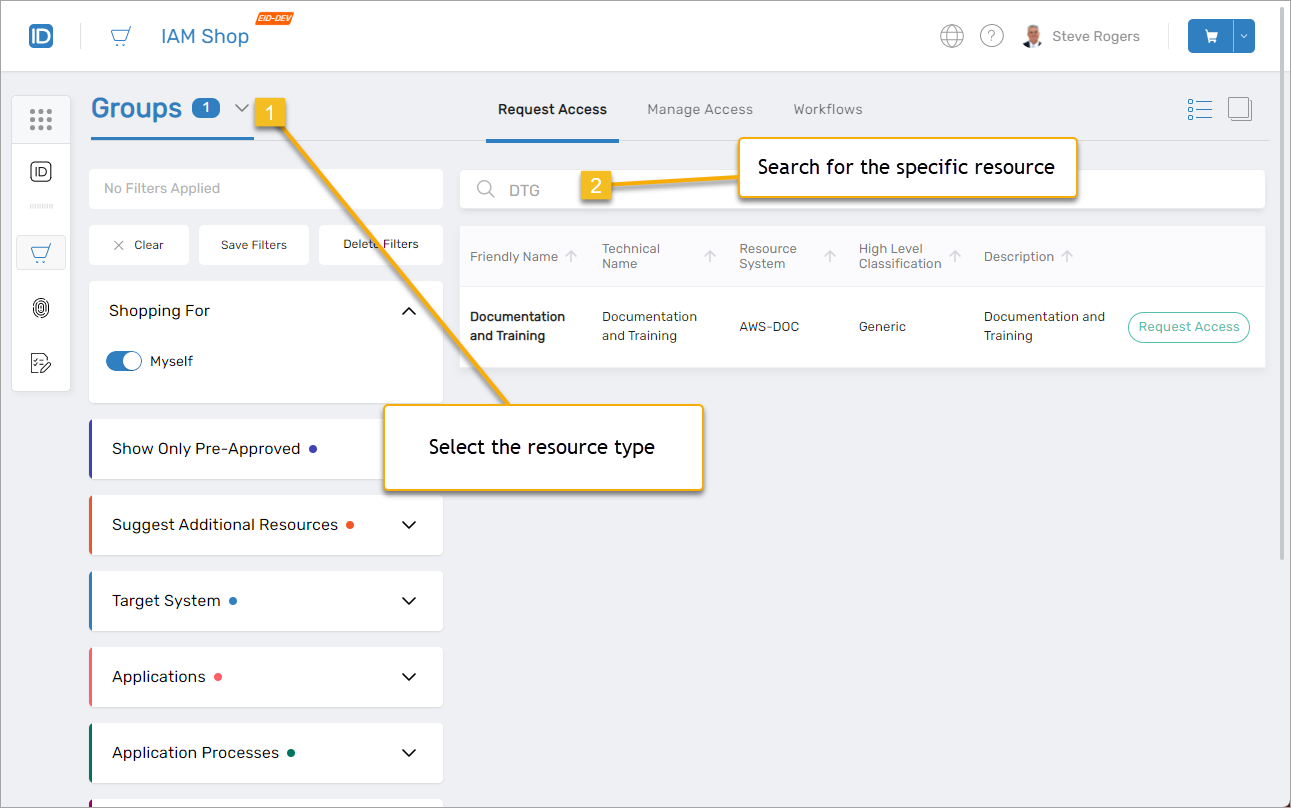Screen dimensions: 1291x808
Task: Select the ID badge icon in sidebar
Action: coord(41,171)
